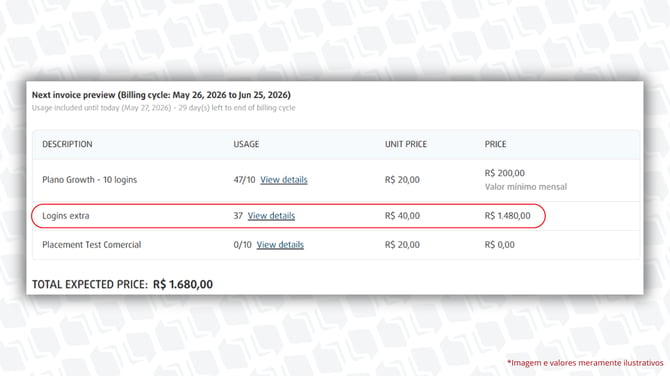The width and height of the screenshot is (670, 376).
Task: Click the 'Valor mínimo mensal' note
Action: (x=526, y=187)
